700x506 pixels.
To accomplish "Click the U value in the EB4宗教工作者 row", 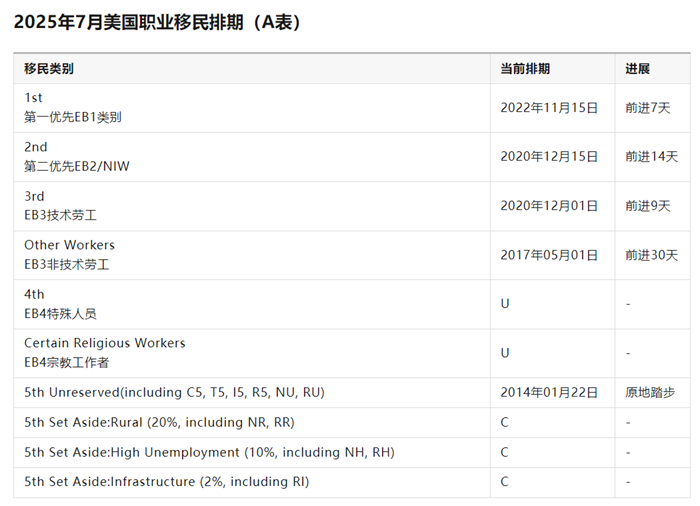I will 505,353.
